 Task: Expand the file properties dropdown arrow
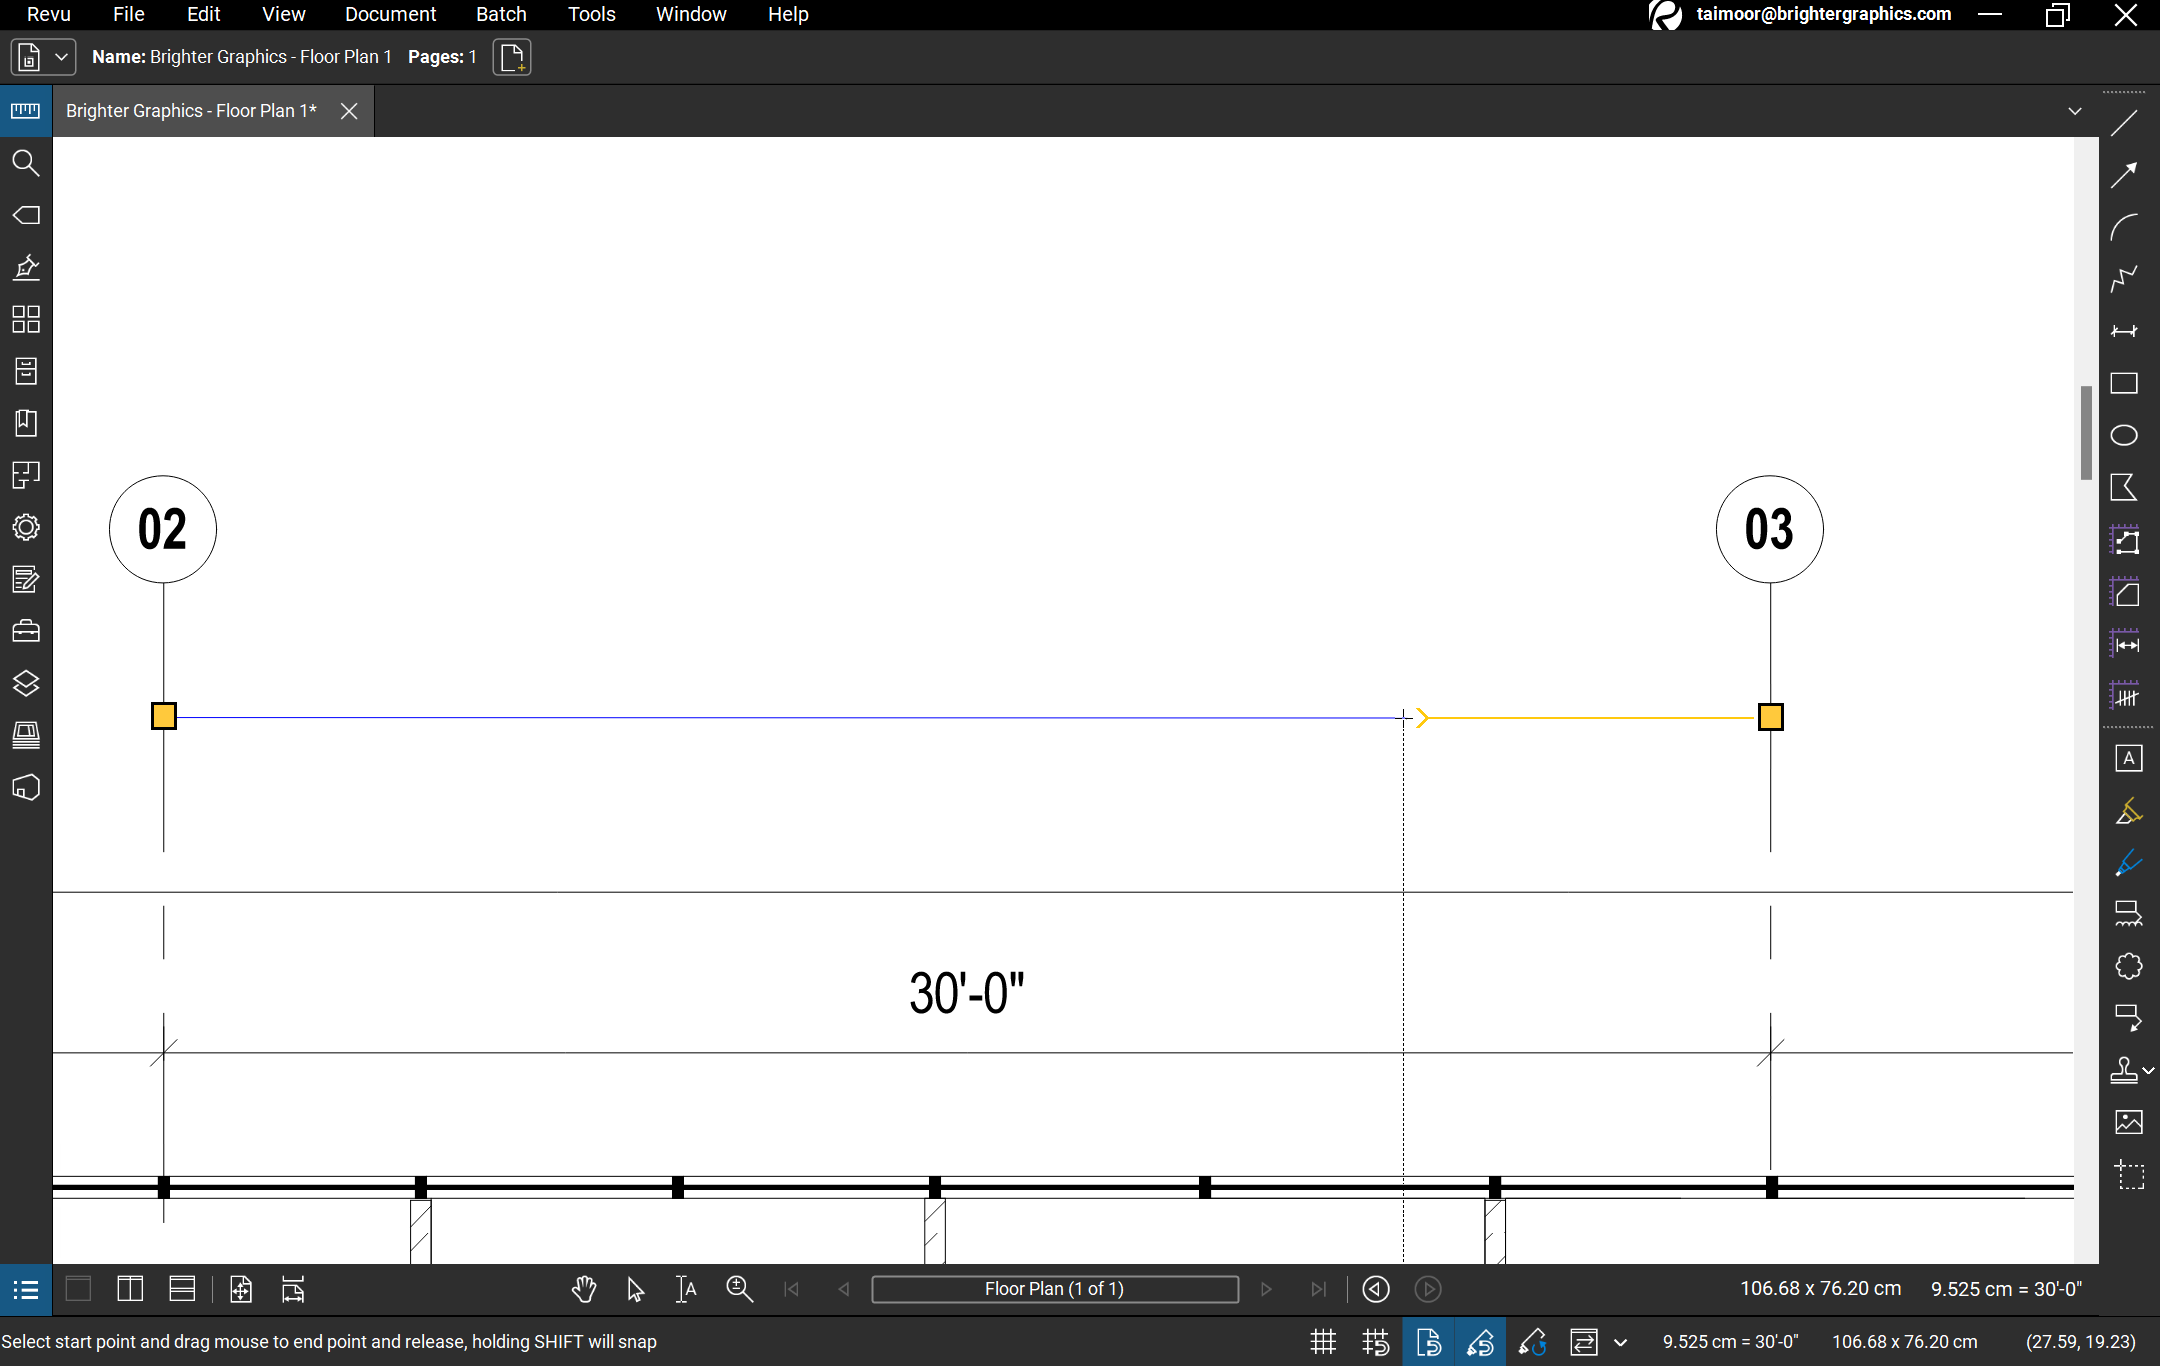[61, 57]
